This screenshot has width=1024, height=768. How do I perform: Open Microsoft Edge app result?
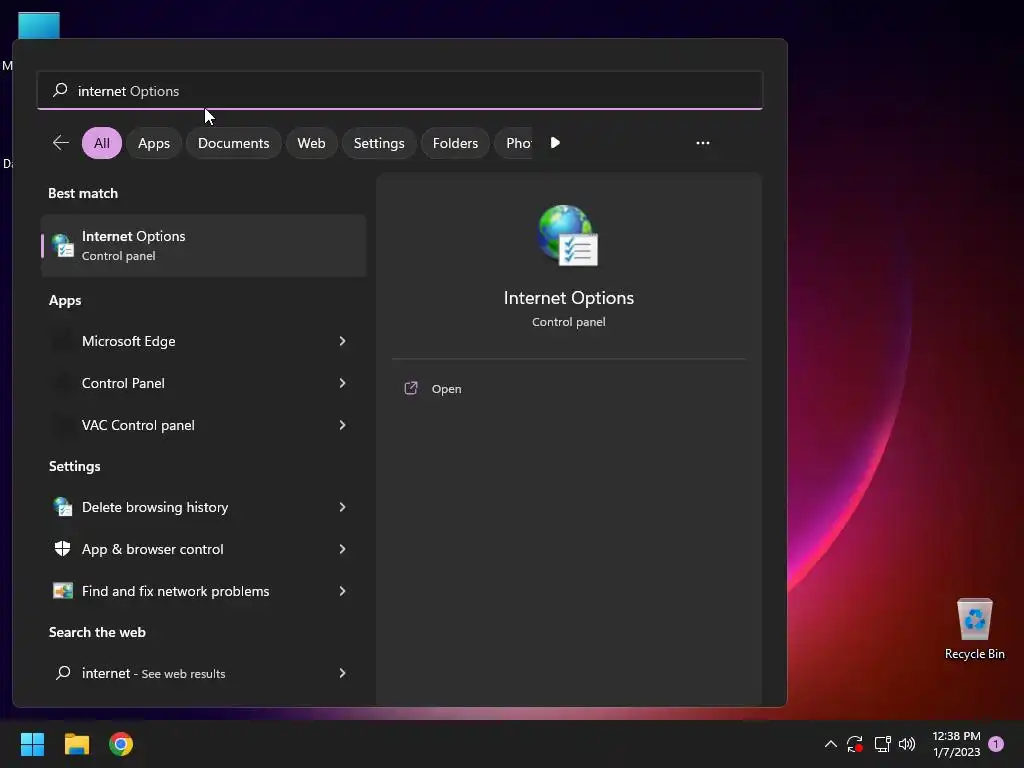click(203, 341)
